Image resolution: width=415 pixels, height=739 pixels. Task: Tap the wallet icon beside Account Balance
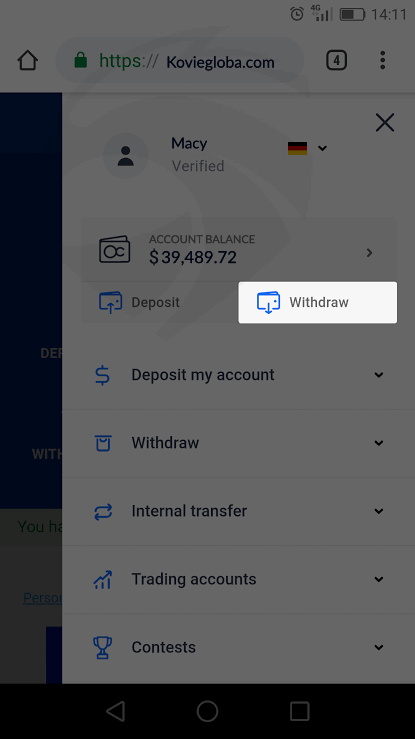(x=114, y=249)
